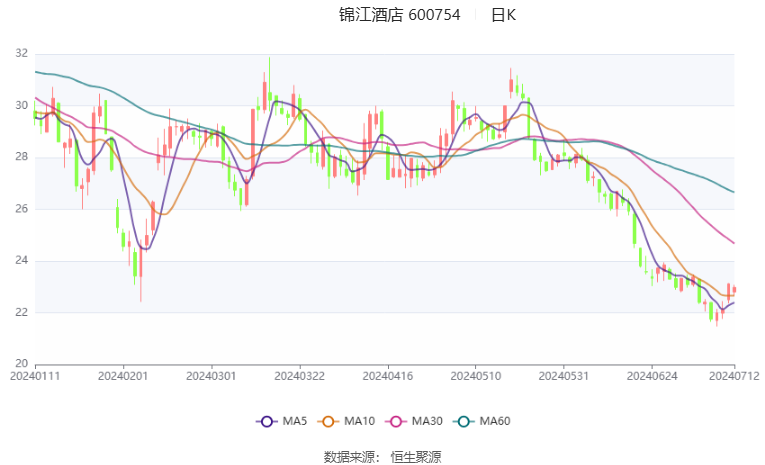Screen dimensions: 765x465
Task: Click the 20240201 date axis label
Action: (123, 376)
